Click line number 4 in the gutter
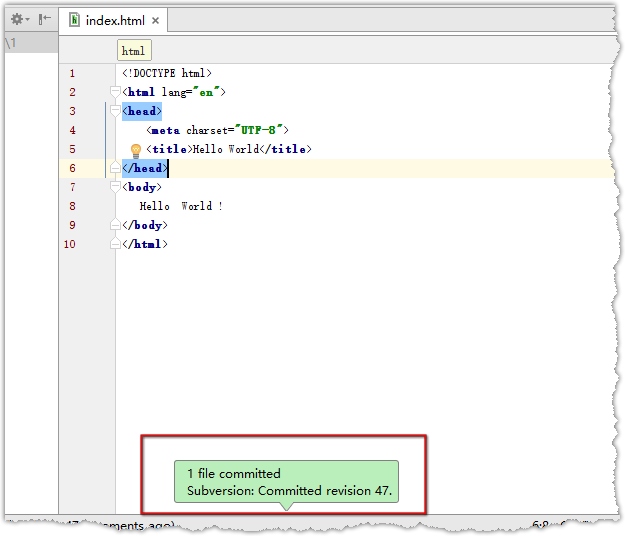625x536 pixels. click(72, 130)
